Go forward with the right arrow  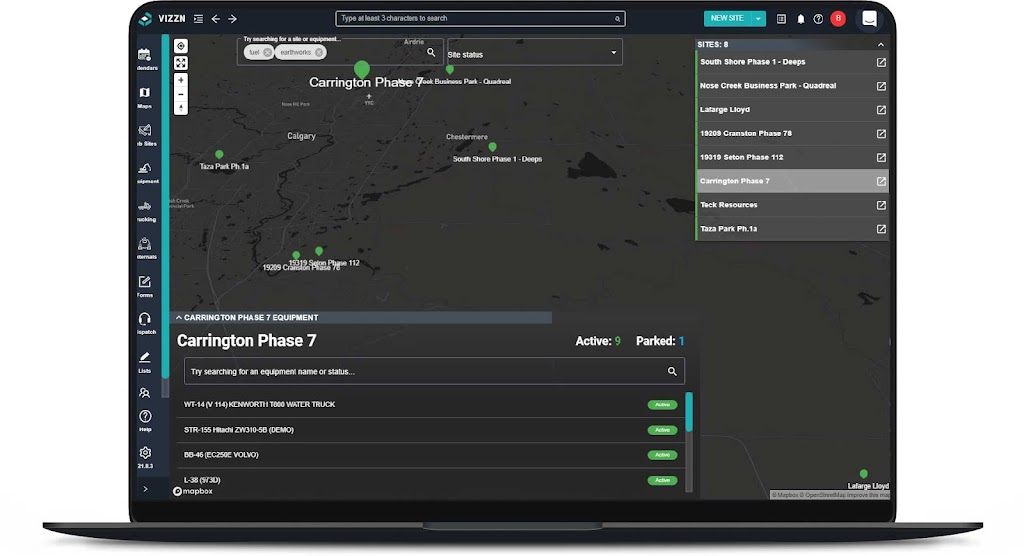pyautogui.click(x=232, y=19)
